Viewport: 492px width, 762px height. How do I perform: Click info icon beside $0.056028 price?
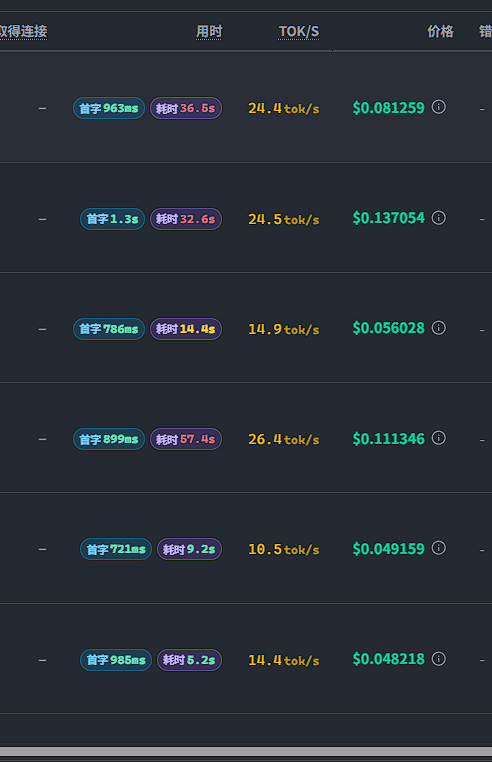[x=439, y=328]
